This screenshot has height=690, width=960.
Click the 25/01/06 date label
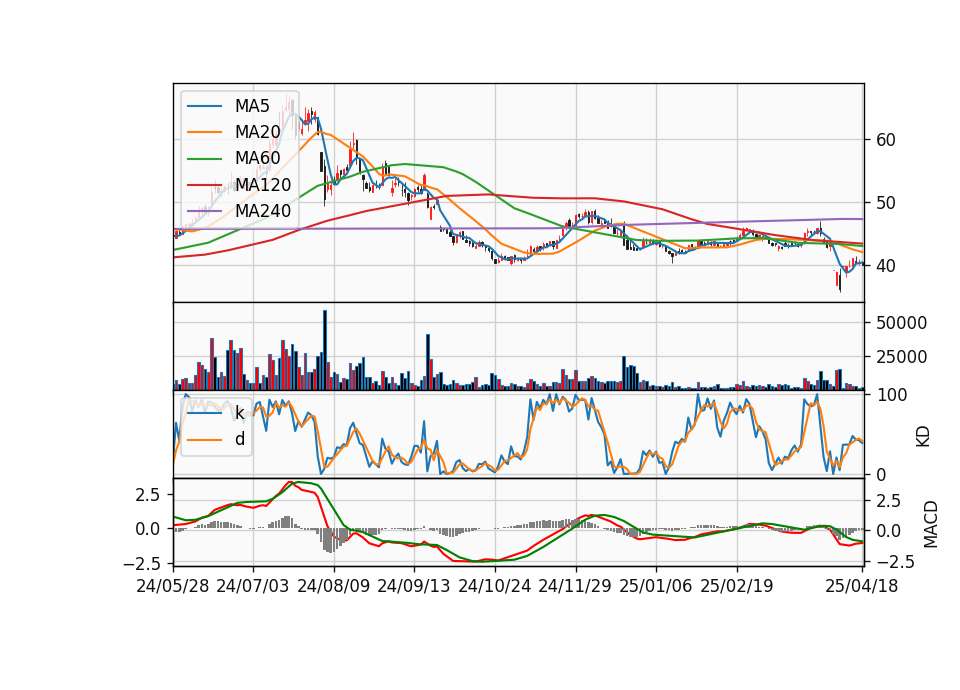click(x=656, y=586)
